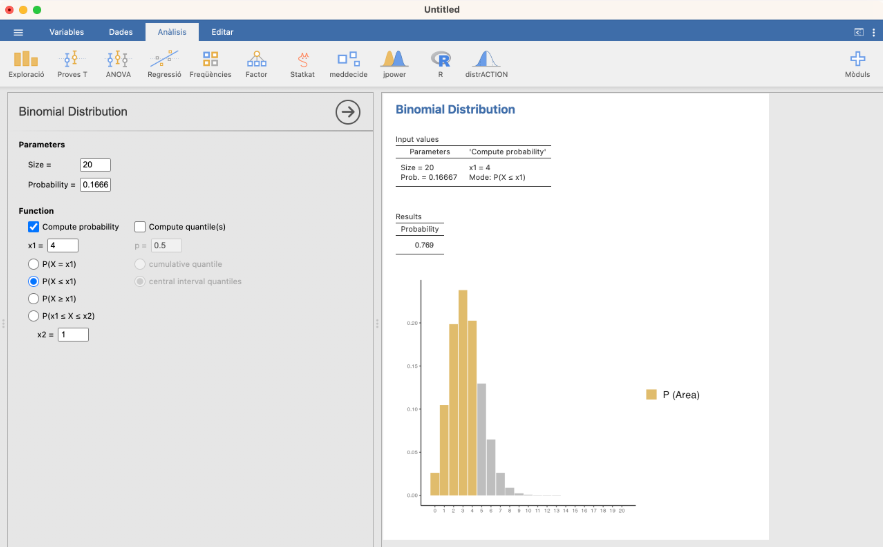Open the R editor module
Screen dimensions: 883x547
(x=440, y=64)
